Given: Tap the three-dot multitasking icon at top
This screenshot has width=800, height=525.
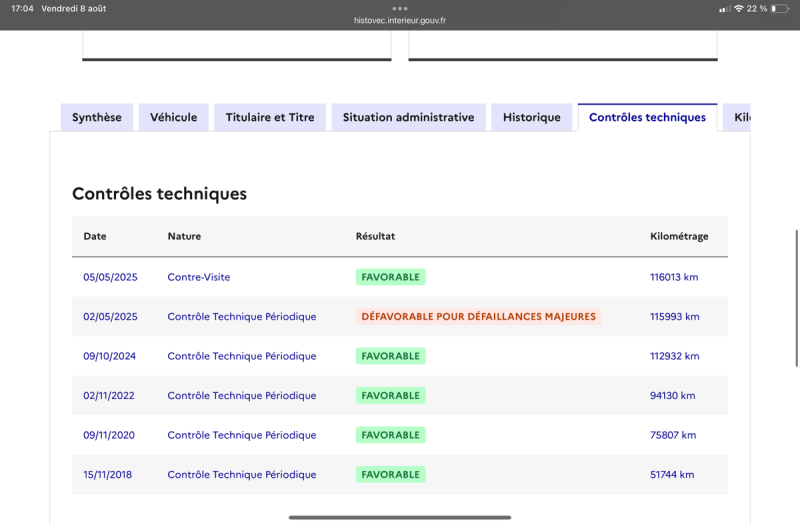Looking at the screenshot, I should click(400, 8).
